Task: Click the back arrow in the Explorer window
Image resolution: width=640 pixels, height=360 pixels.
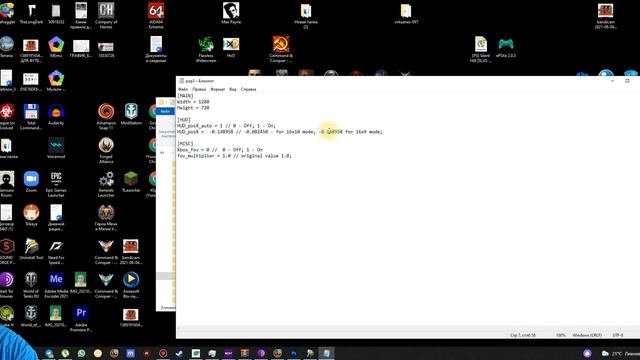Action: click(162, 153)
